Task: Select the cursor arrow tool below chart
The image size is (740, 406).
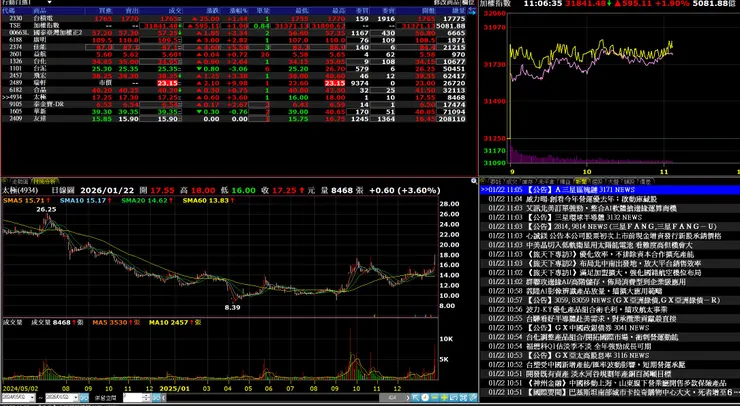Action: tap(416, 398)
